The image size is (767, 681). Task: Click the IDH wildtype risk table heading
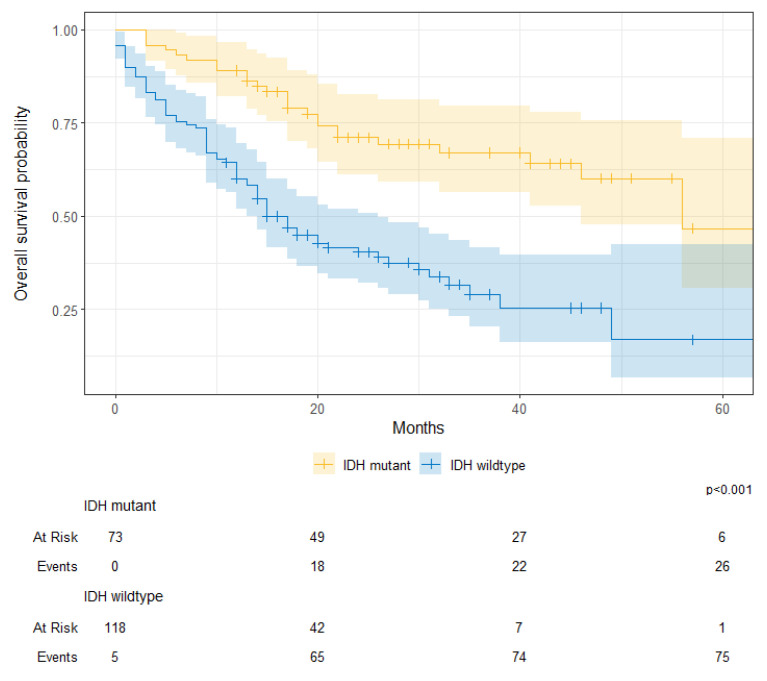pyautogui.click(x=123, y=596)
